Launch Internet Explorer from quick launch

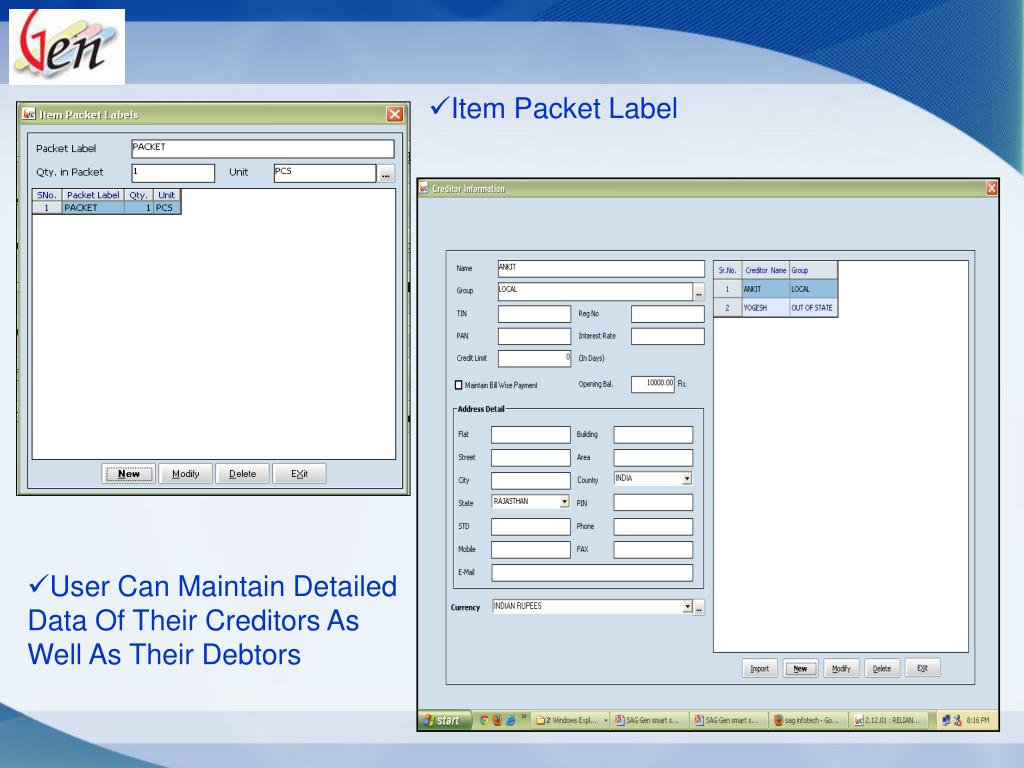(511, 720)
